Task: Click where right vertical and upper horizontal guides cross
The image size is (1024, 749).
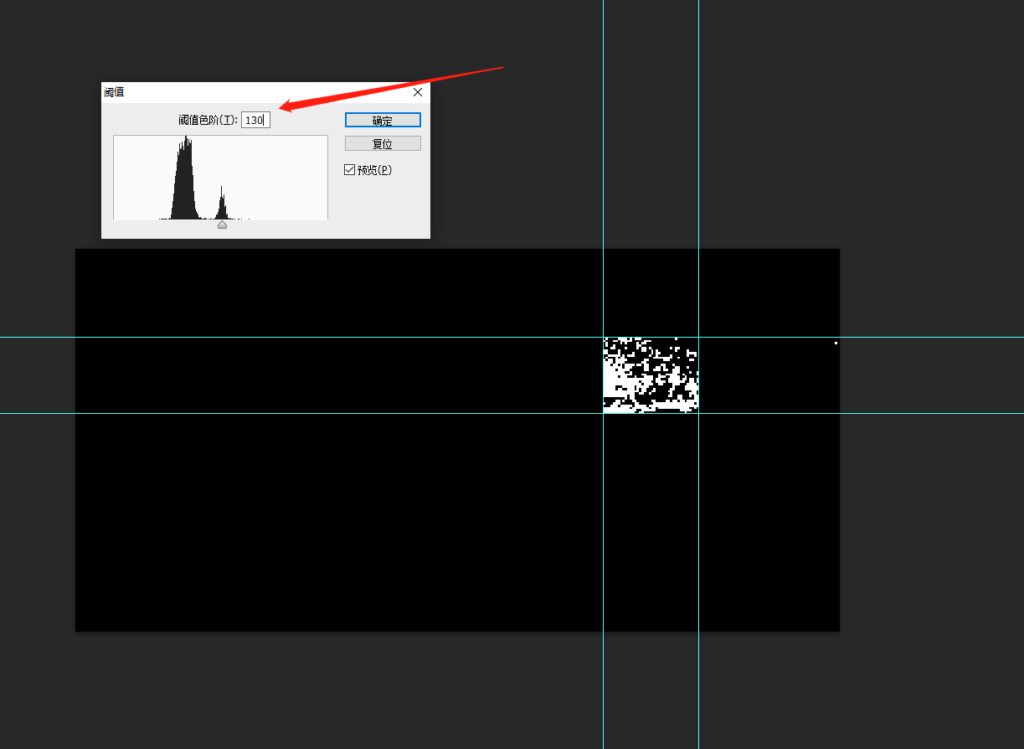Action: [698, 337]
